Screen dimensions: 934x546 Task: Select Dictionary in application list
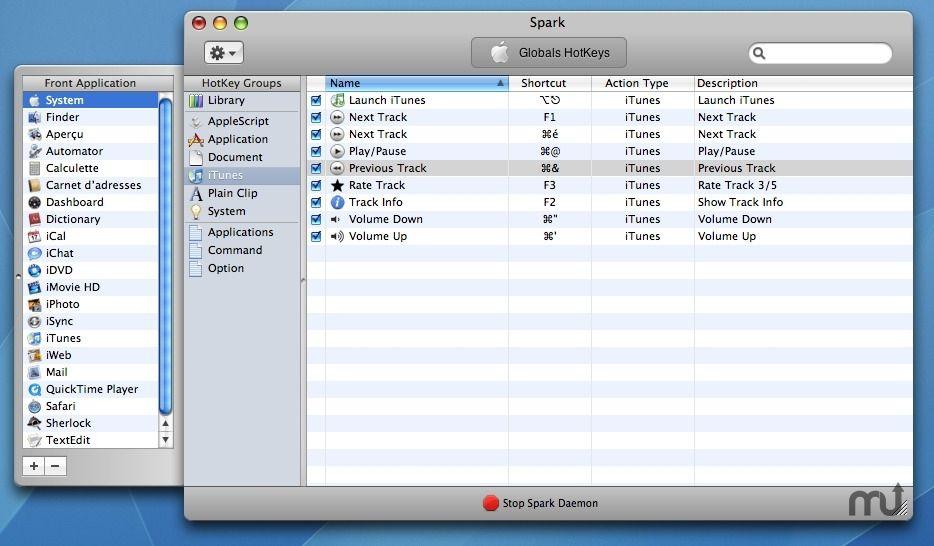click(x=91, y=219)
